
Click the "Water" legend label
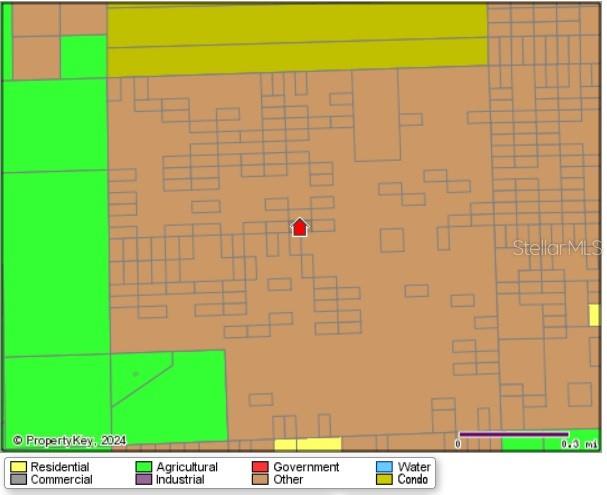[414, 467]
